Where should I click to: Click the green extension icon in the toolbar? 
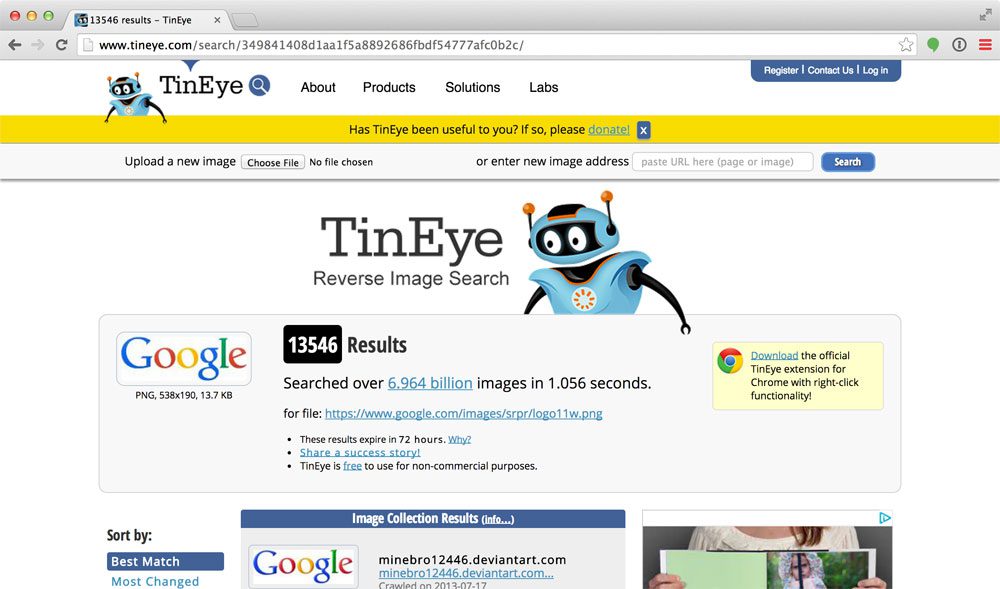[934, 45]
